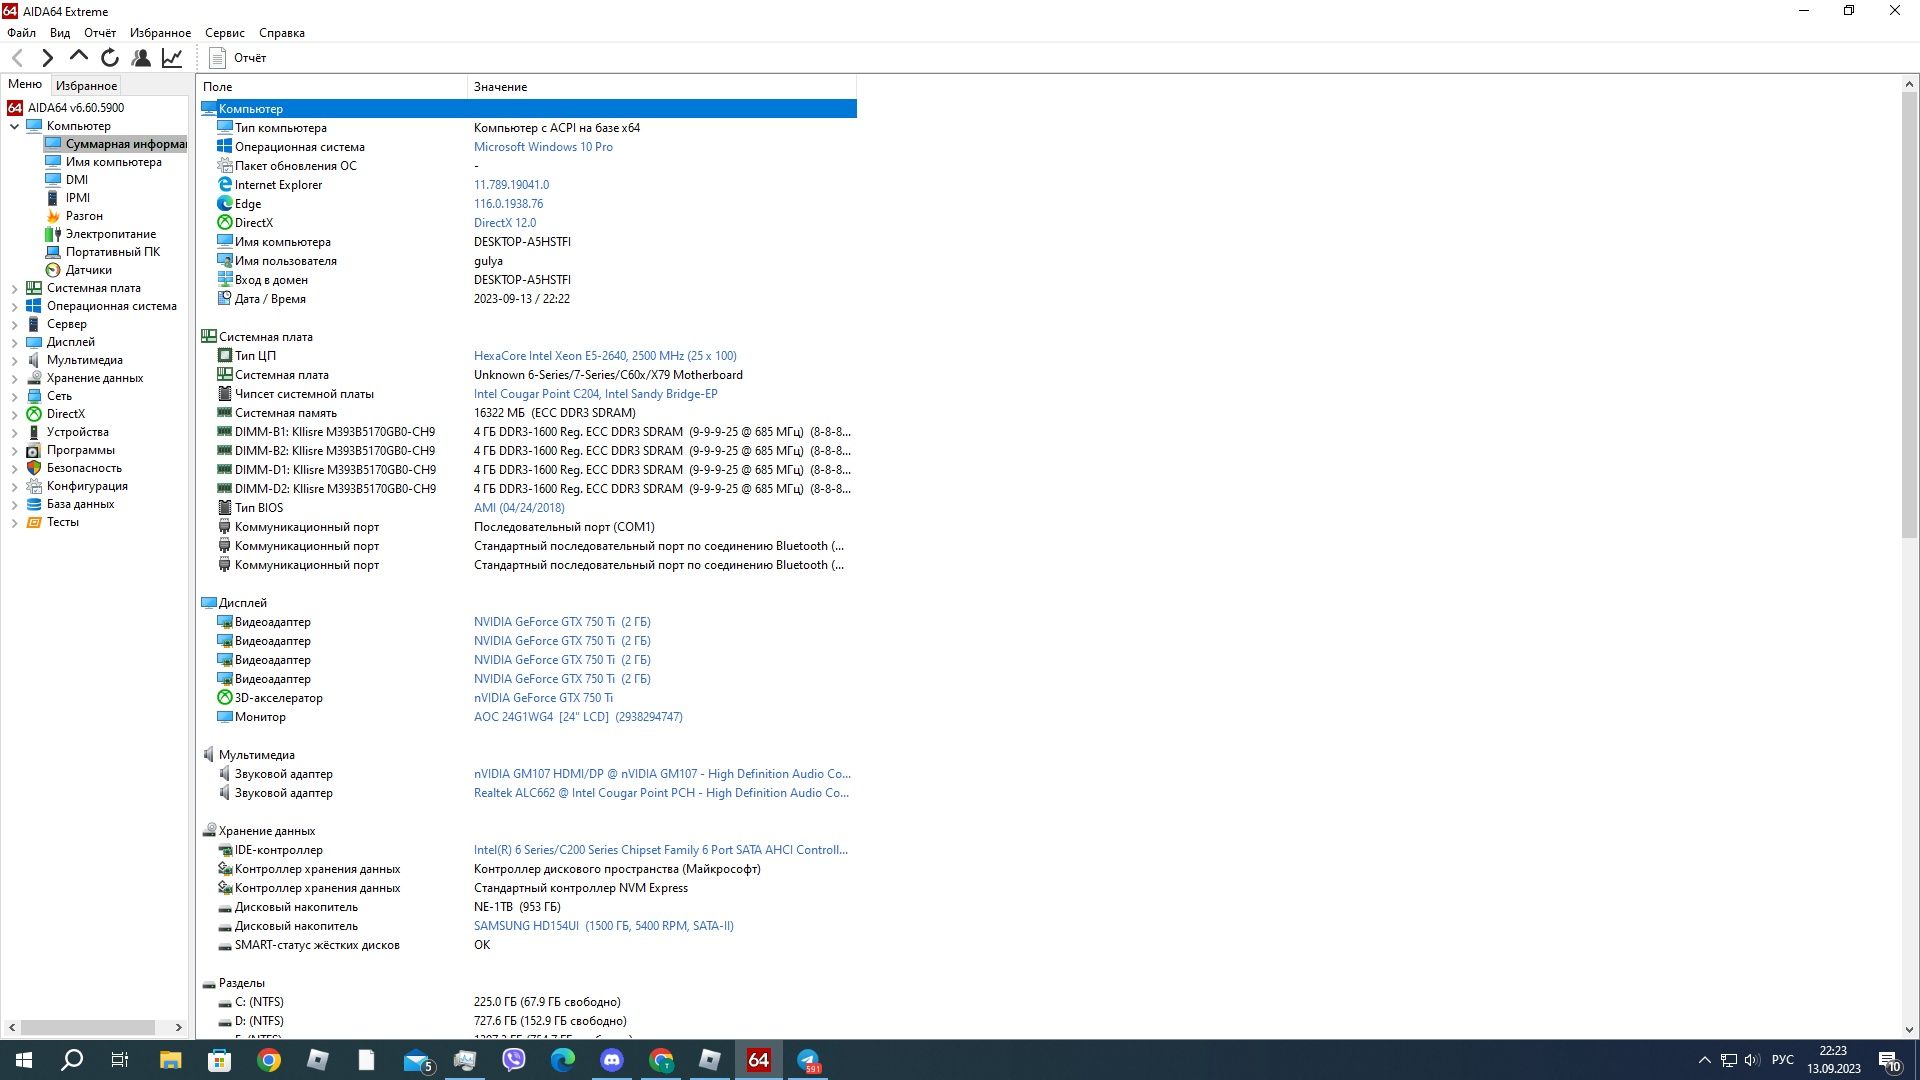
Task: Open Microsoft Windows 10 Pro link
Action: [x=543, y=147]
